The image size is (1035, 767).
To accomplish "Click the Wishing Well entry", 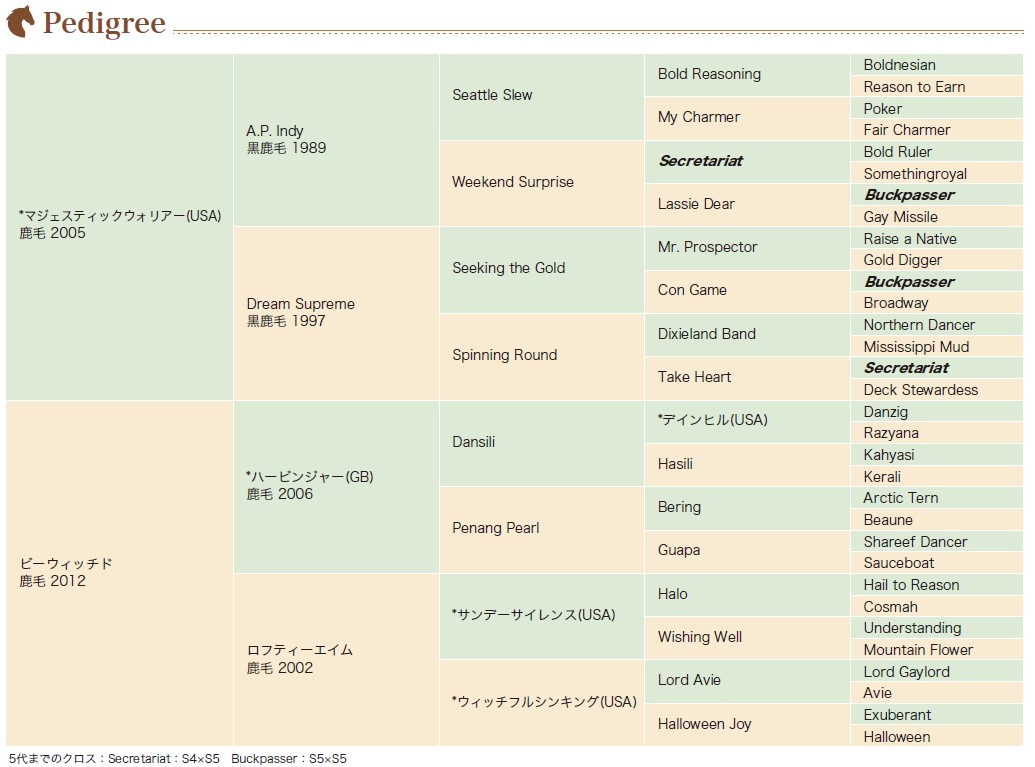I will pyautogui.click(x=747, y=638).
